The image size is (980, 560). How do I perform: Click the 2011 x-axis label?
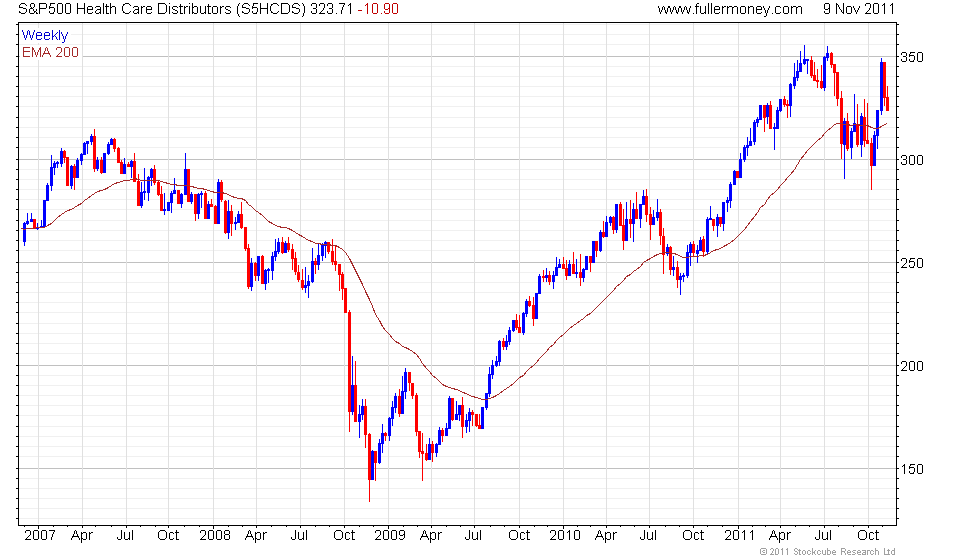click(x=739, y=536)
